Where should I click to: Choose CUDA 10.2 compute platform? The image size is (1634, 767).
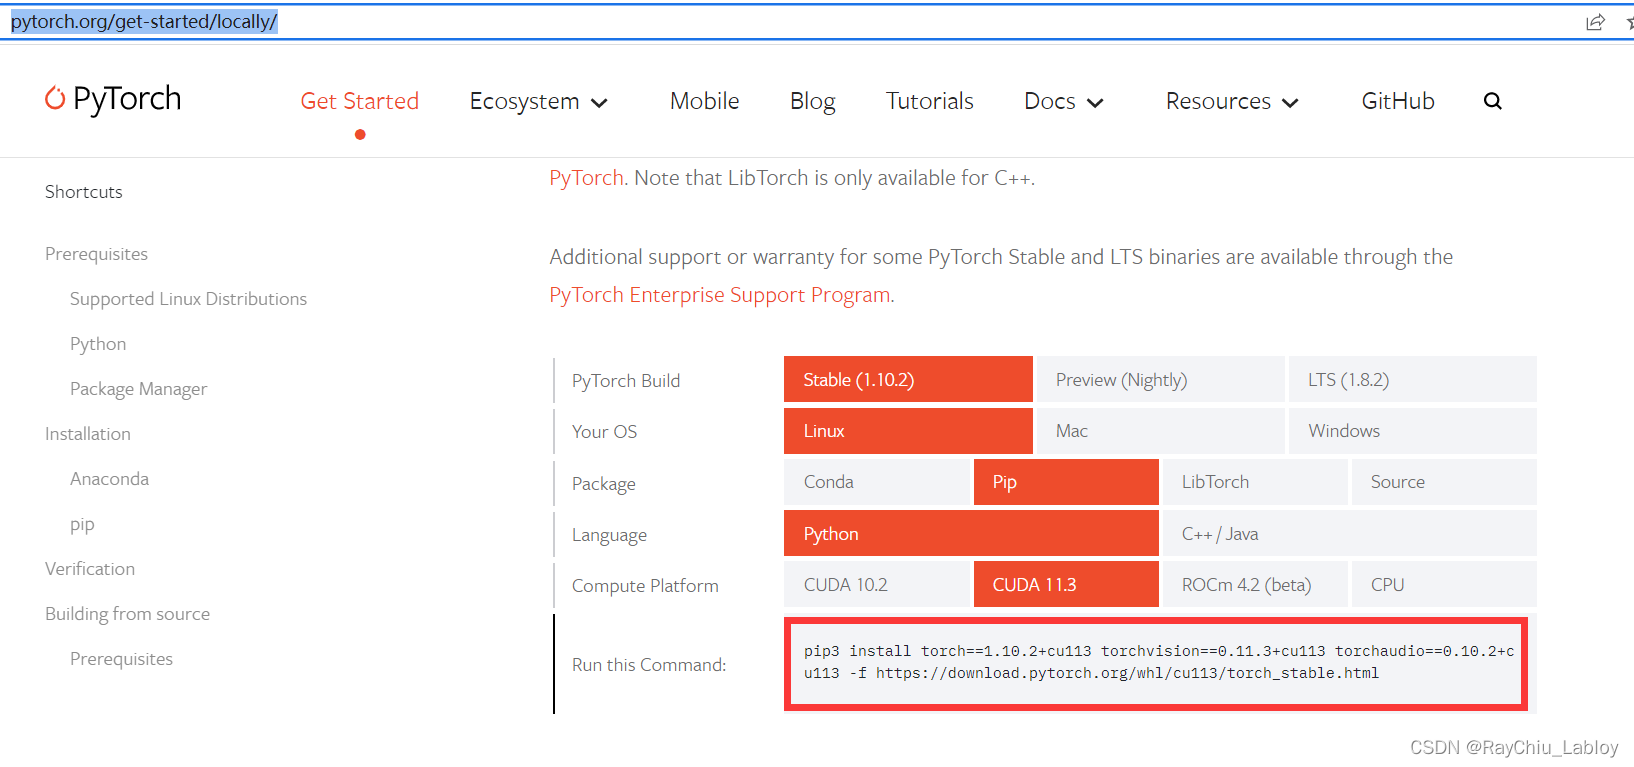point(877,584)
